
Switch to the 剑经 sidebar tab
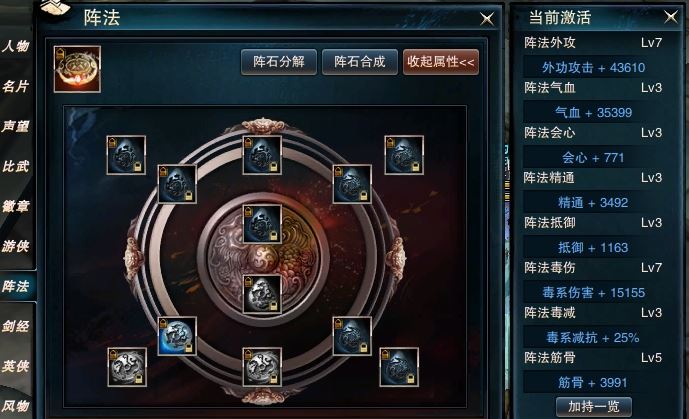pos(16,326)
